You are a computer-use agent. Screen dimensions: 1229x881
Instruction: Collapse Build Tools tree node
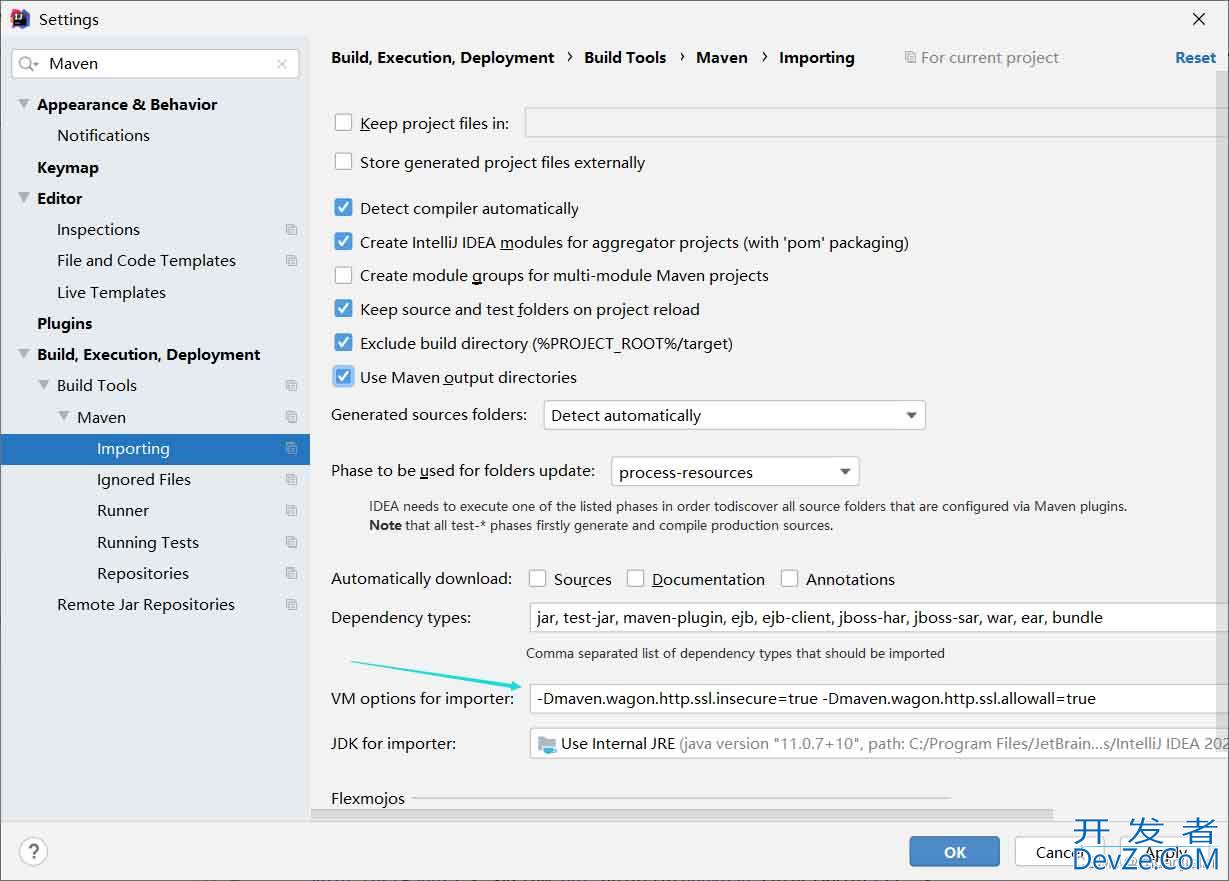44,385
